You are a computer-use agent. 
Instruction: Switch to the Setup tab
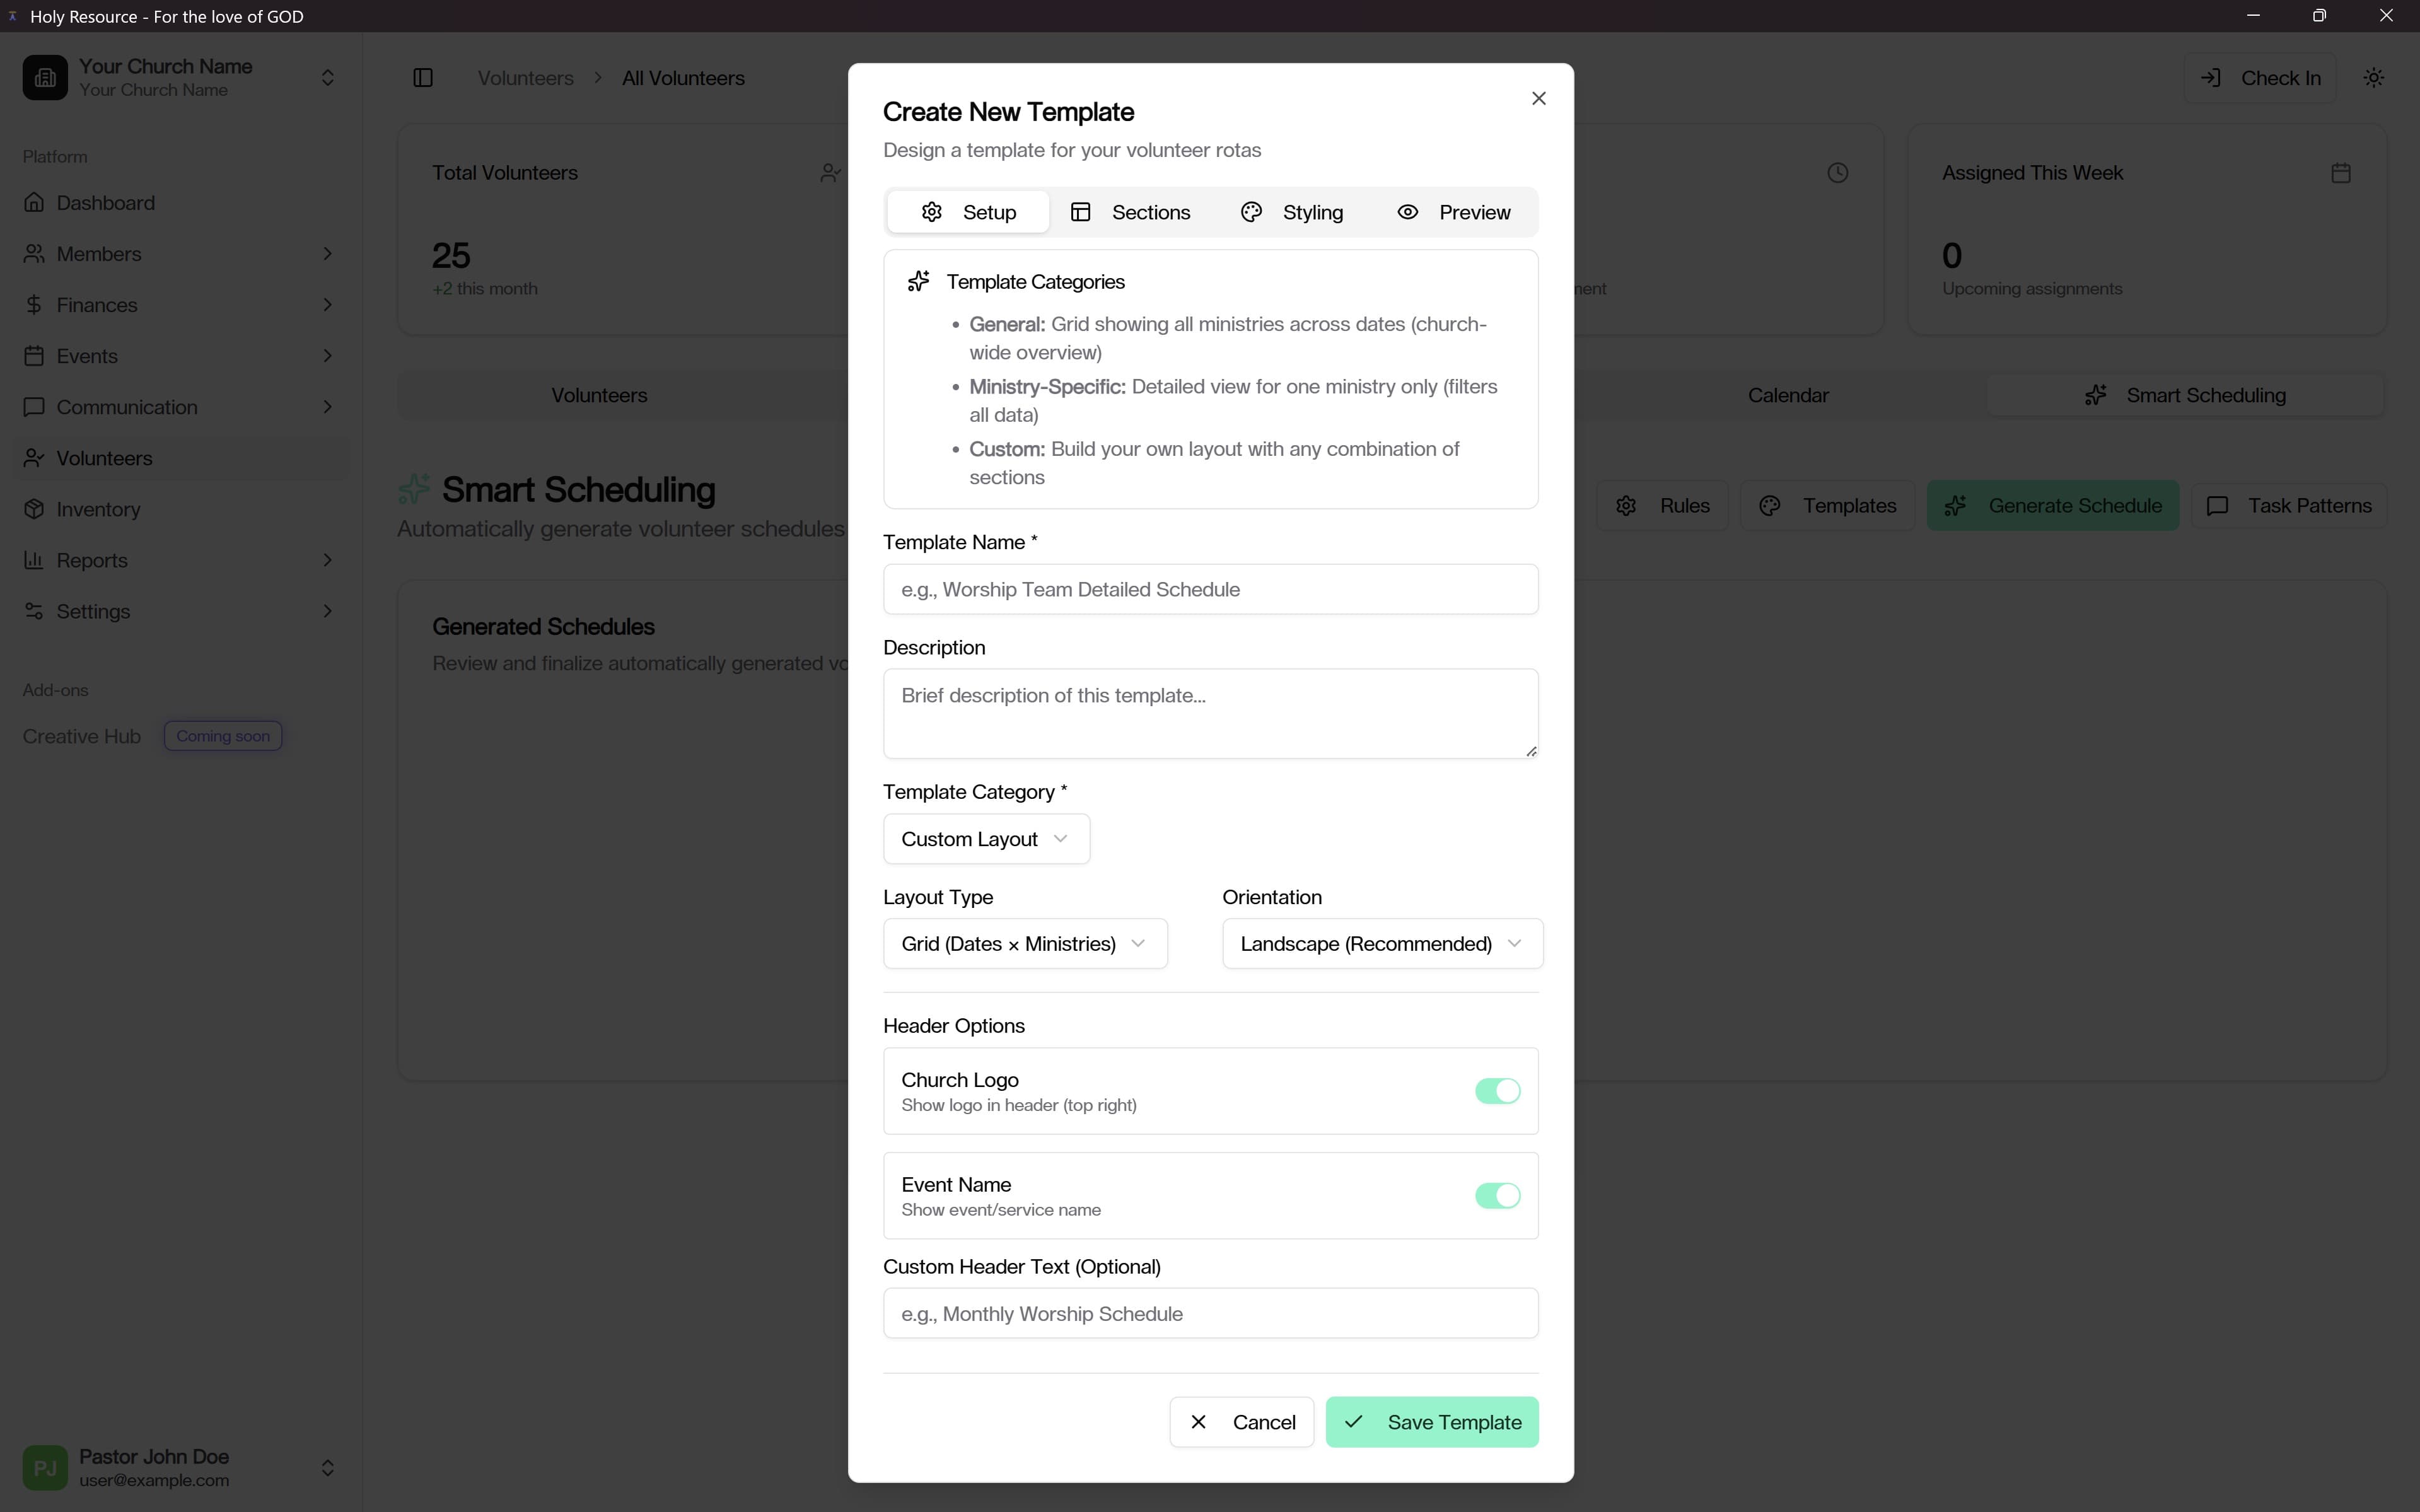(967, 212)
